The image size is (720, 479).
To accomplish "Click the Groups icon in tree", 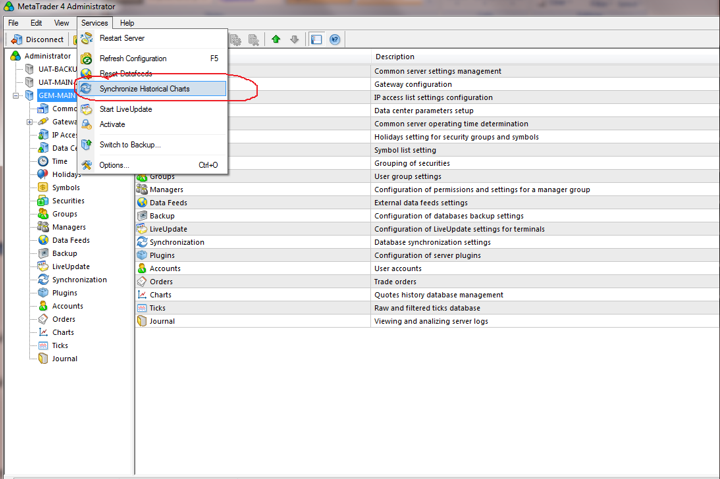I will coord(43,214).
